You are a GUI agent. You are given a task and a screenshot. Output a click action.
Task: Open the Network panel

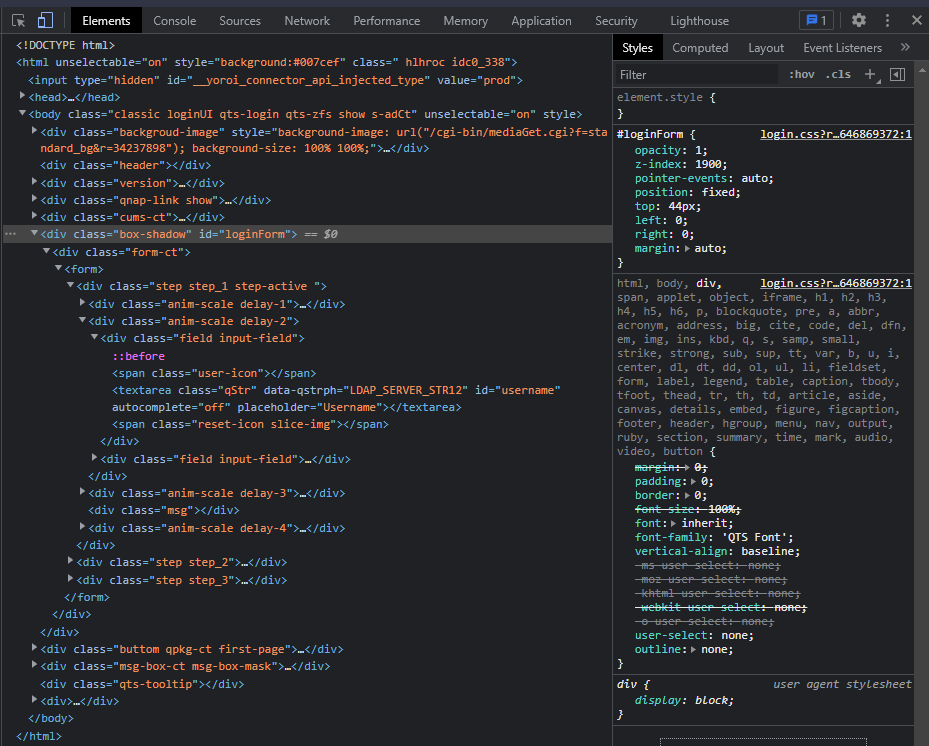point(306,20)
